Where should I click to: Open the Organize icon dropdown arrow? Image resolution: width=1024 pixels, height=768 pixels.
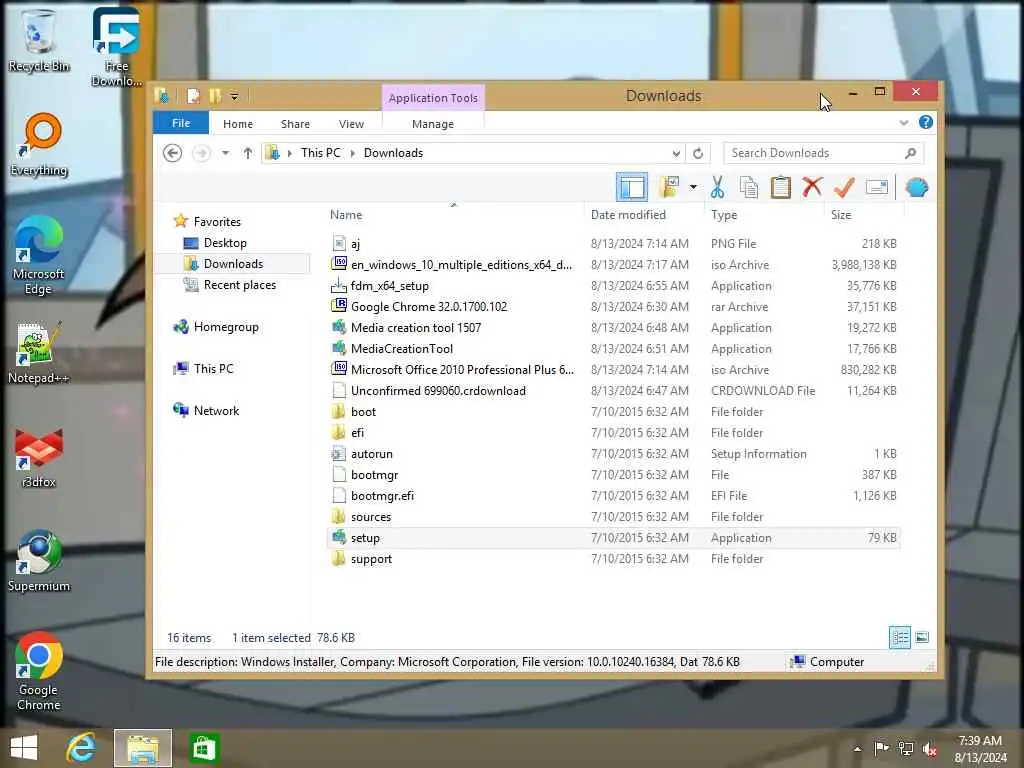pyautogui.click(x=693, y=187)
